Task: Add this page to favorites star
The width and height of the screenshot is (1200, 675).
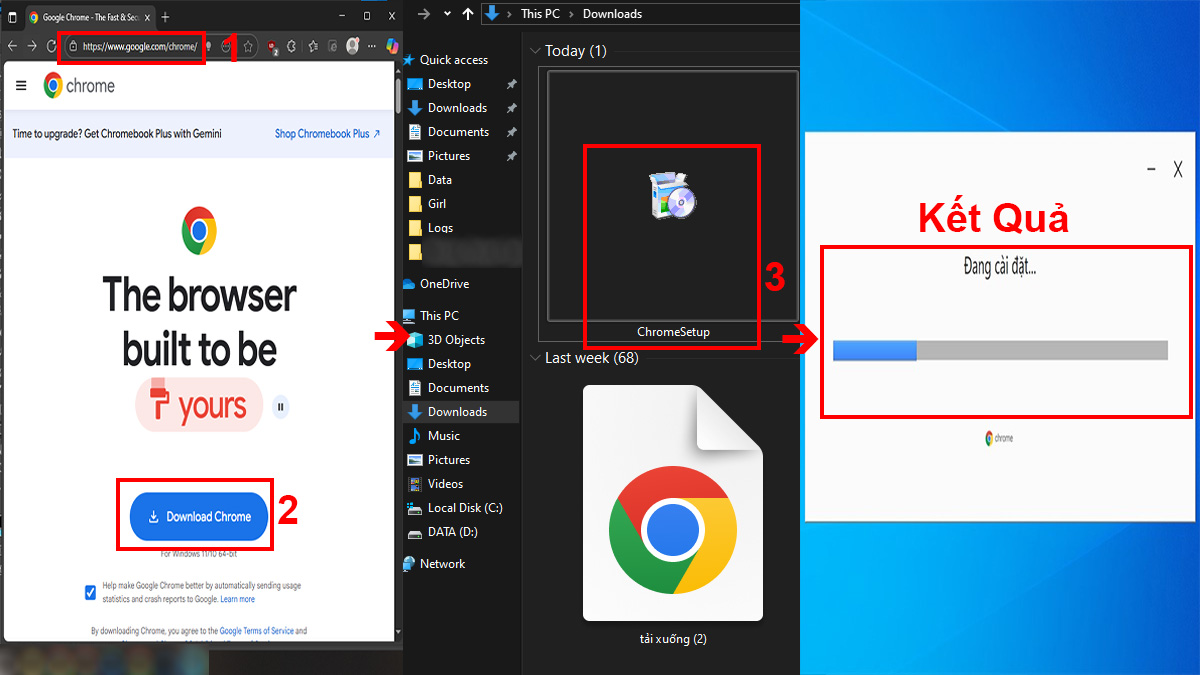Action: pos(248,46)
